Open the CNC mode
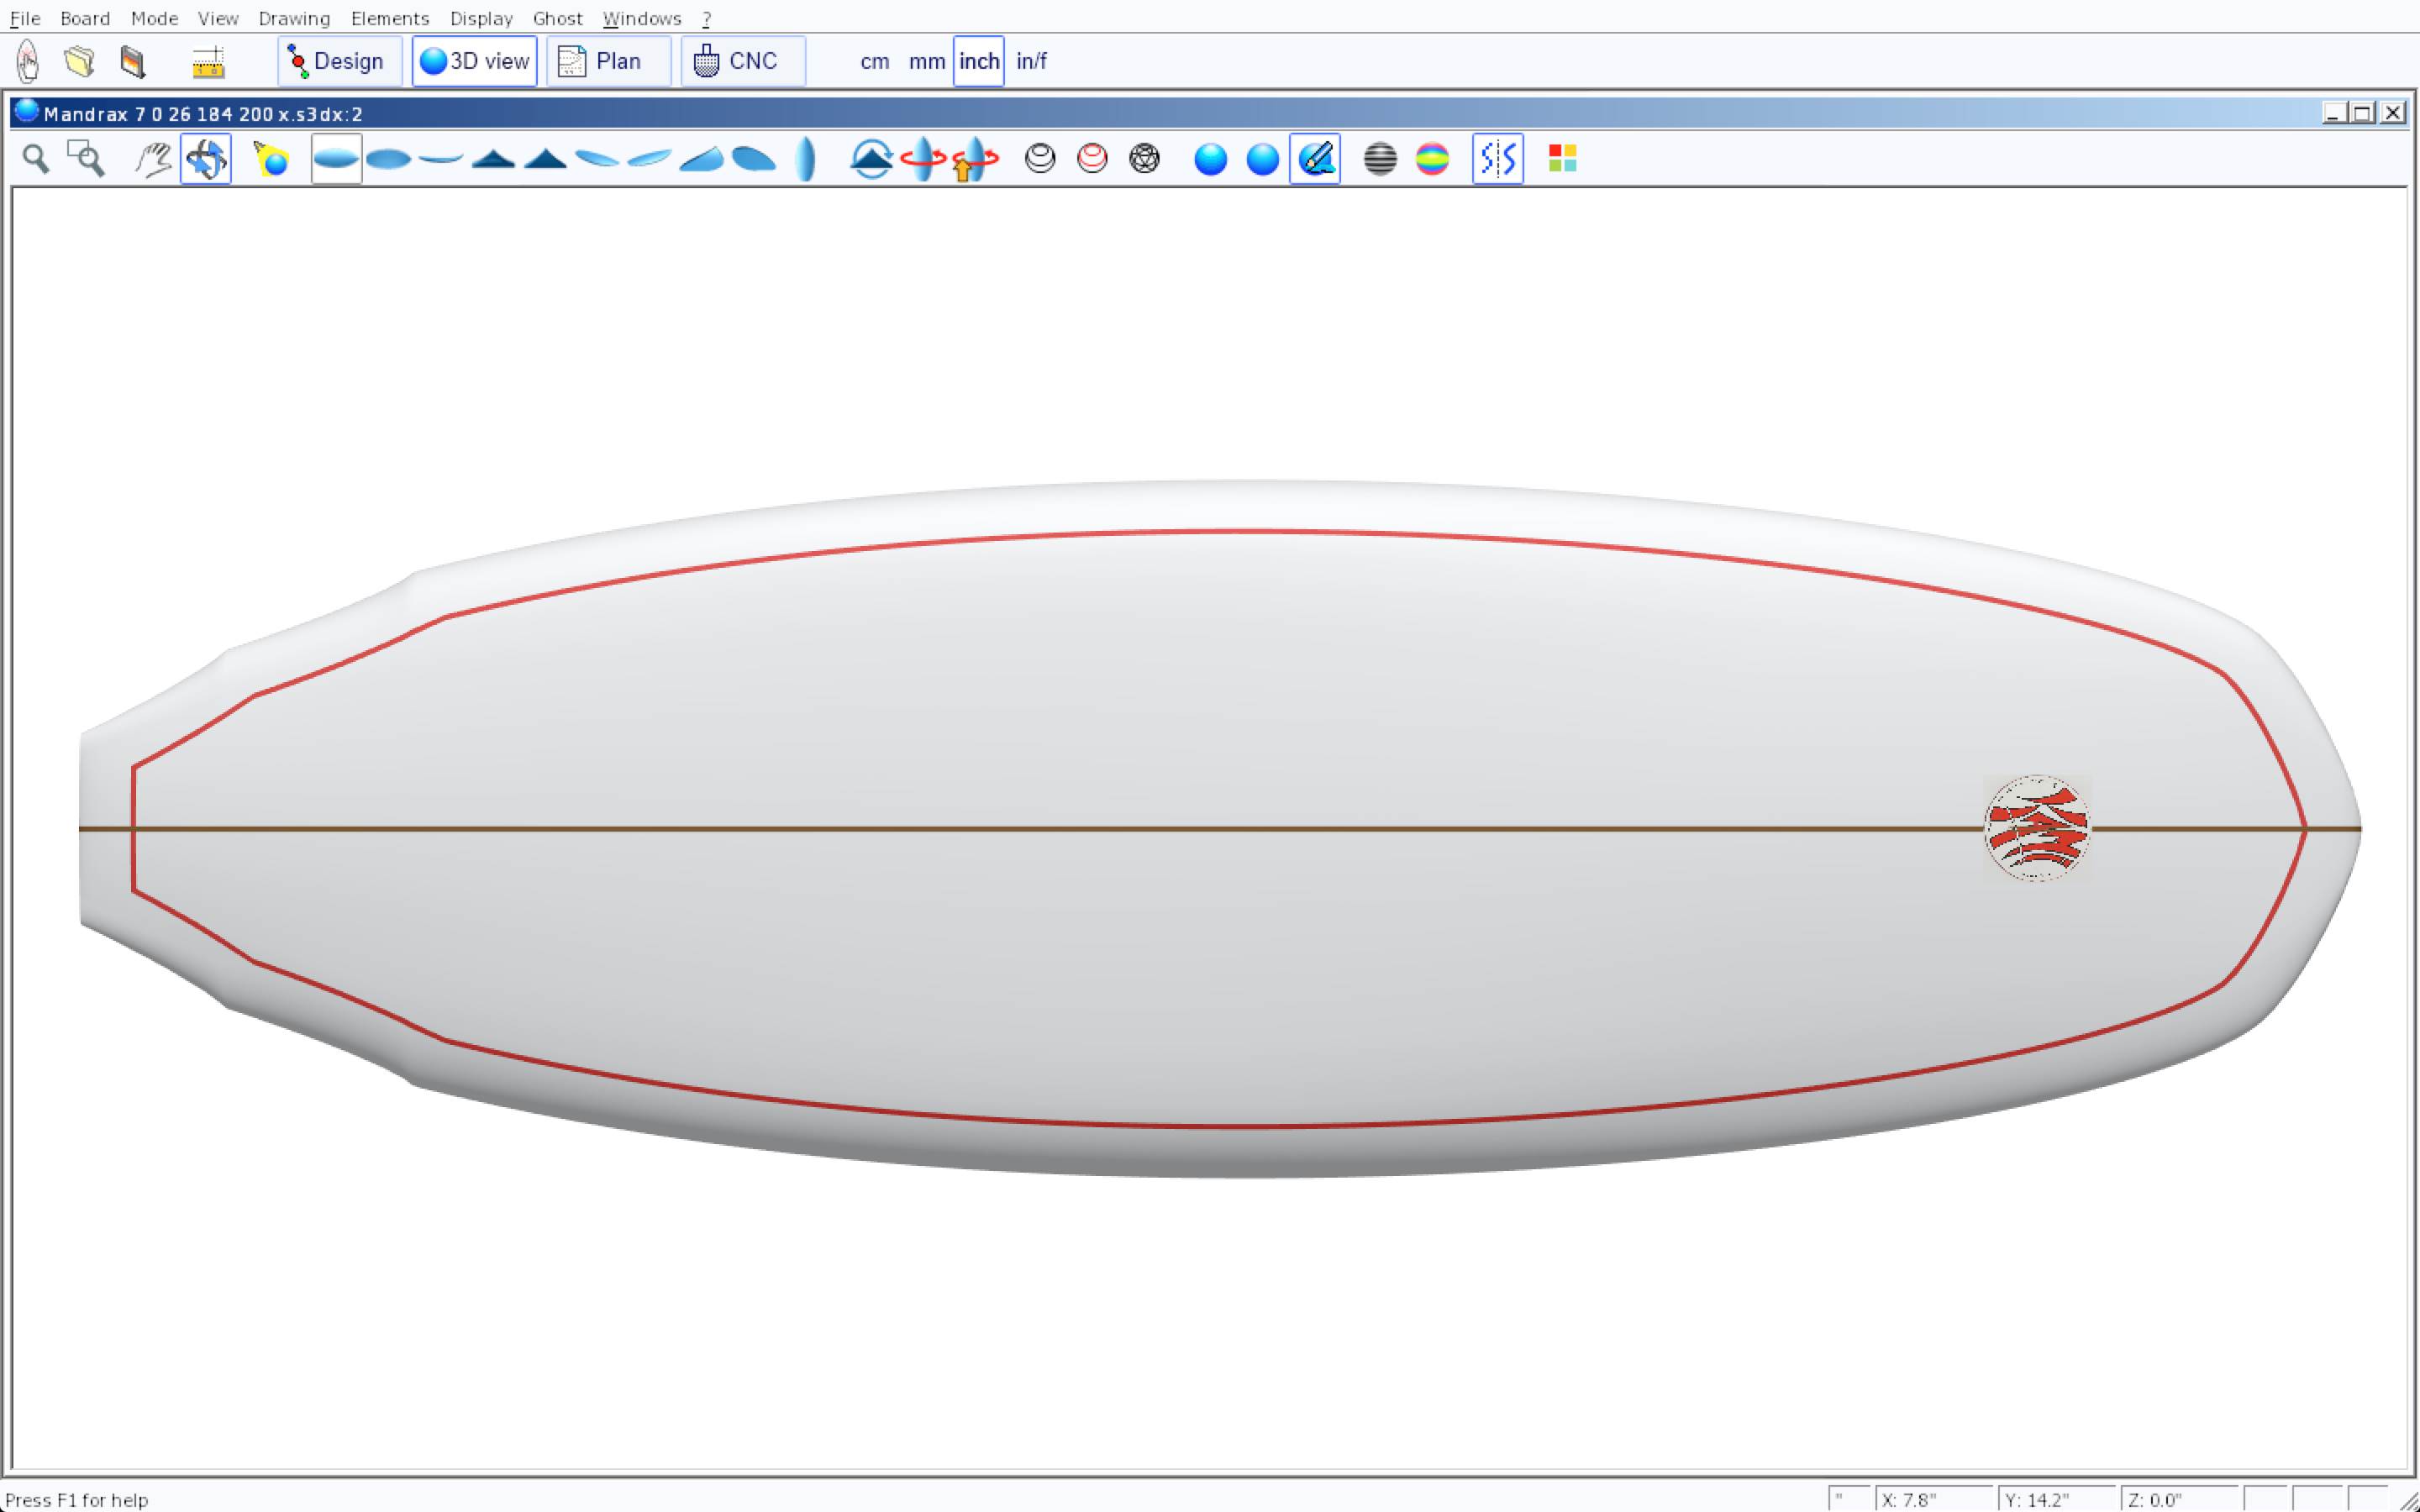Image resolution: width=2420 pixels, height=1512 pixels. point(742,61)
